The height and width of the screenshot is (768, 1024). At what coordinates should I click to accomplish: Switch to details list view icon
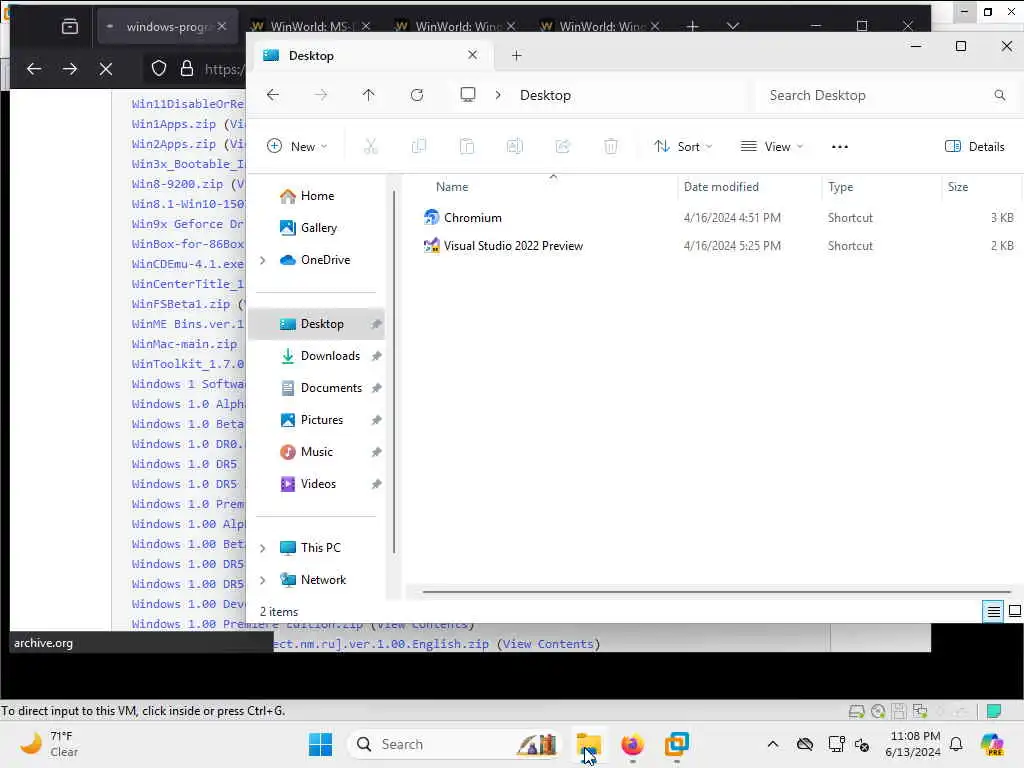[993, 611]
